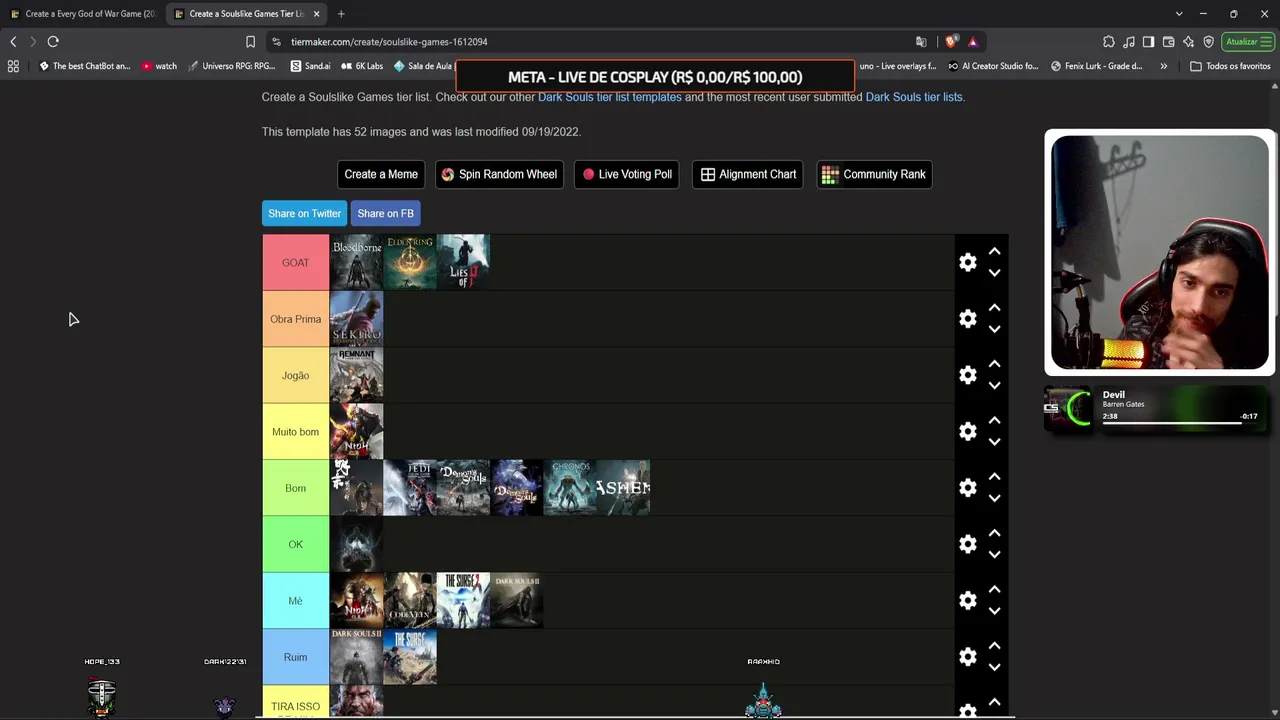Expand hidden bookmarks with the double chevron

[1163, 66]
